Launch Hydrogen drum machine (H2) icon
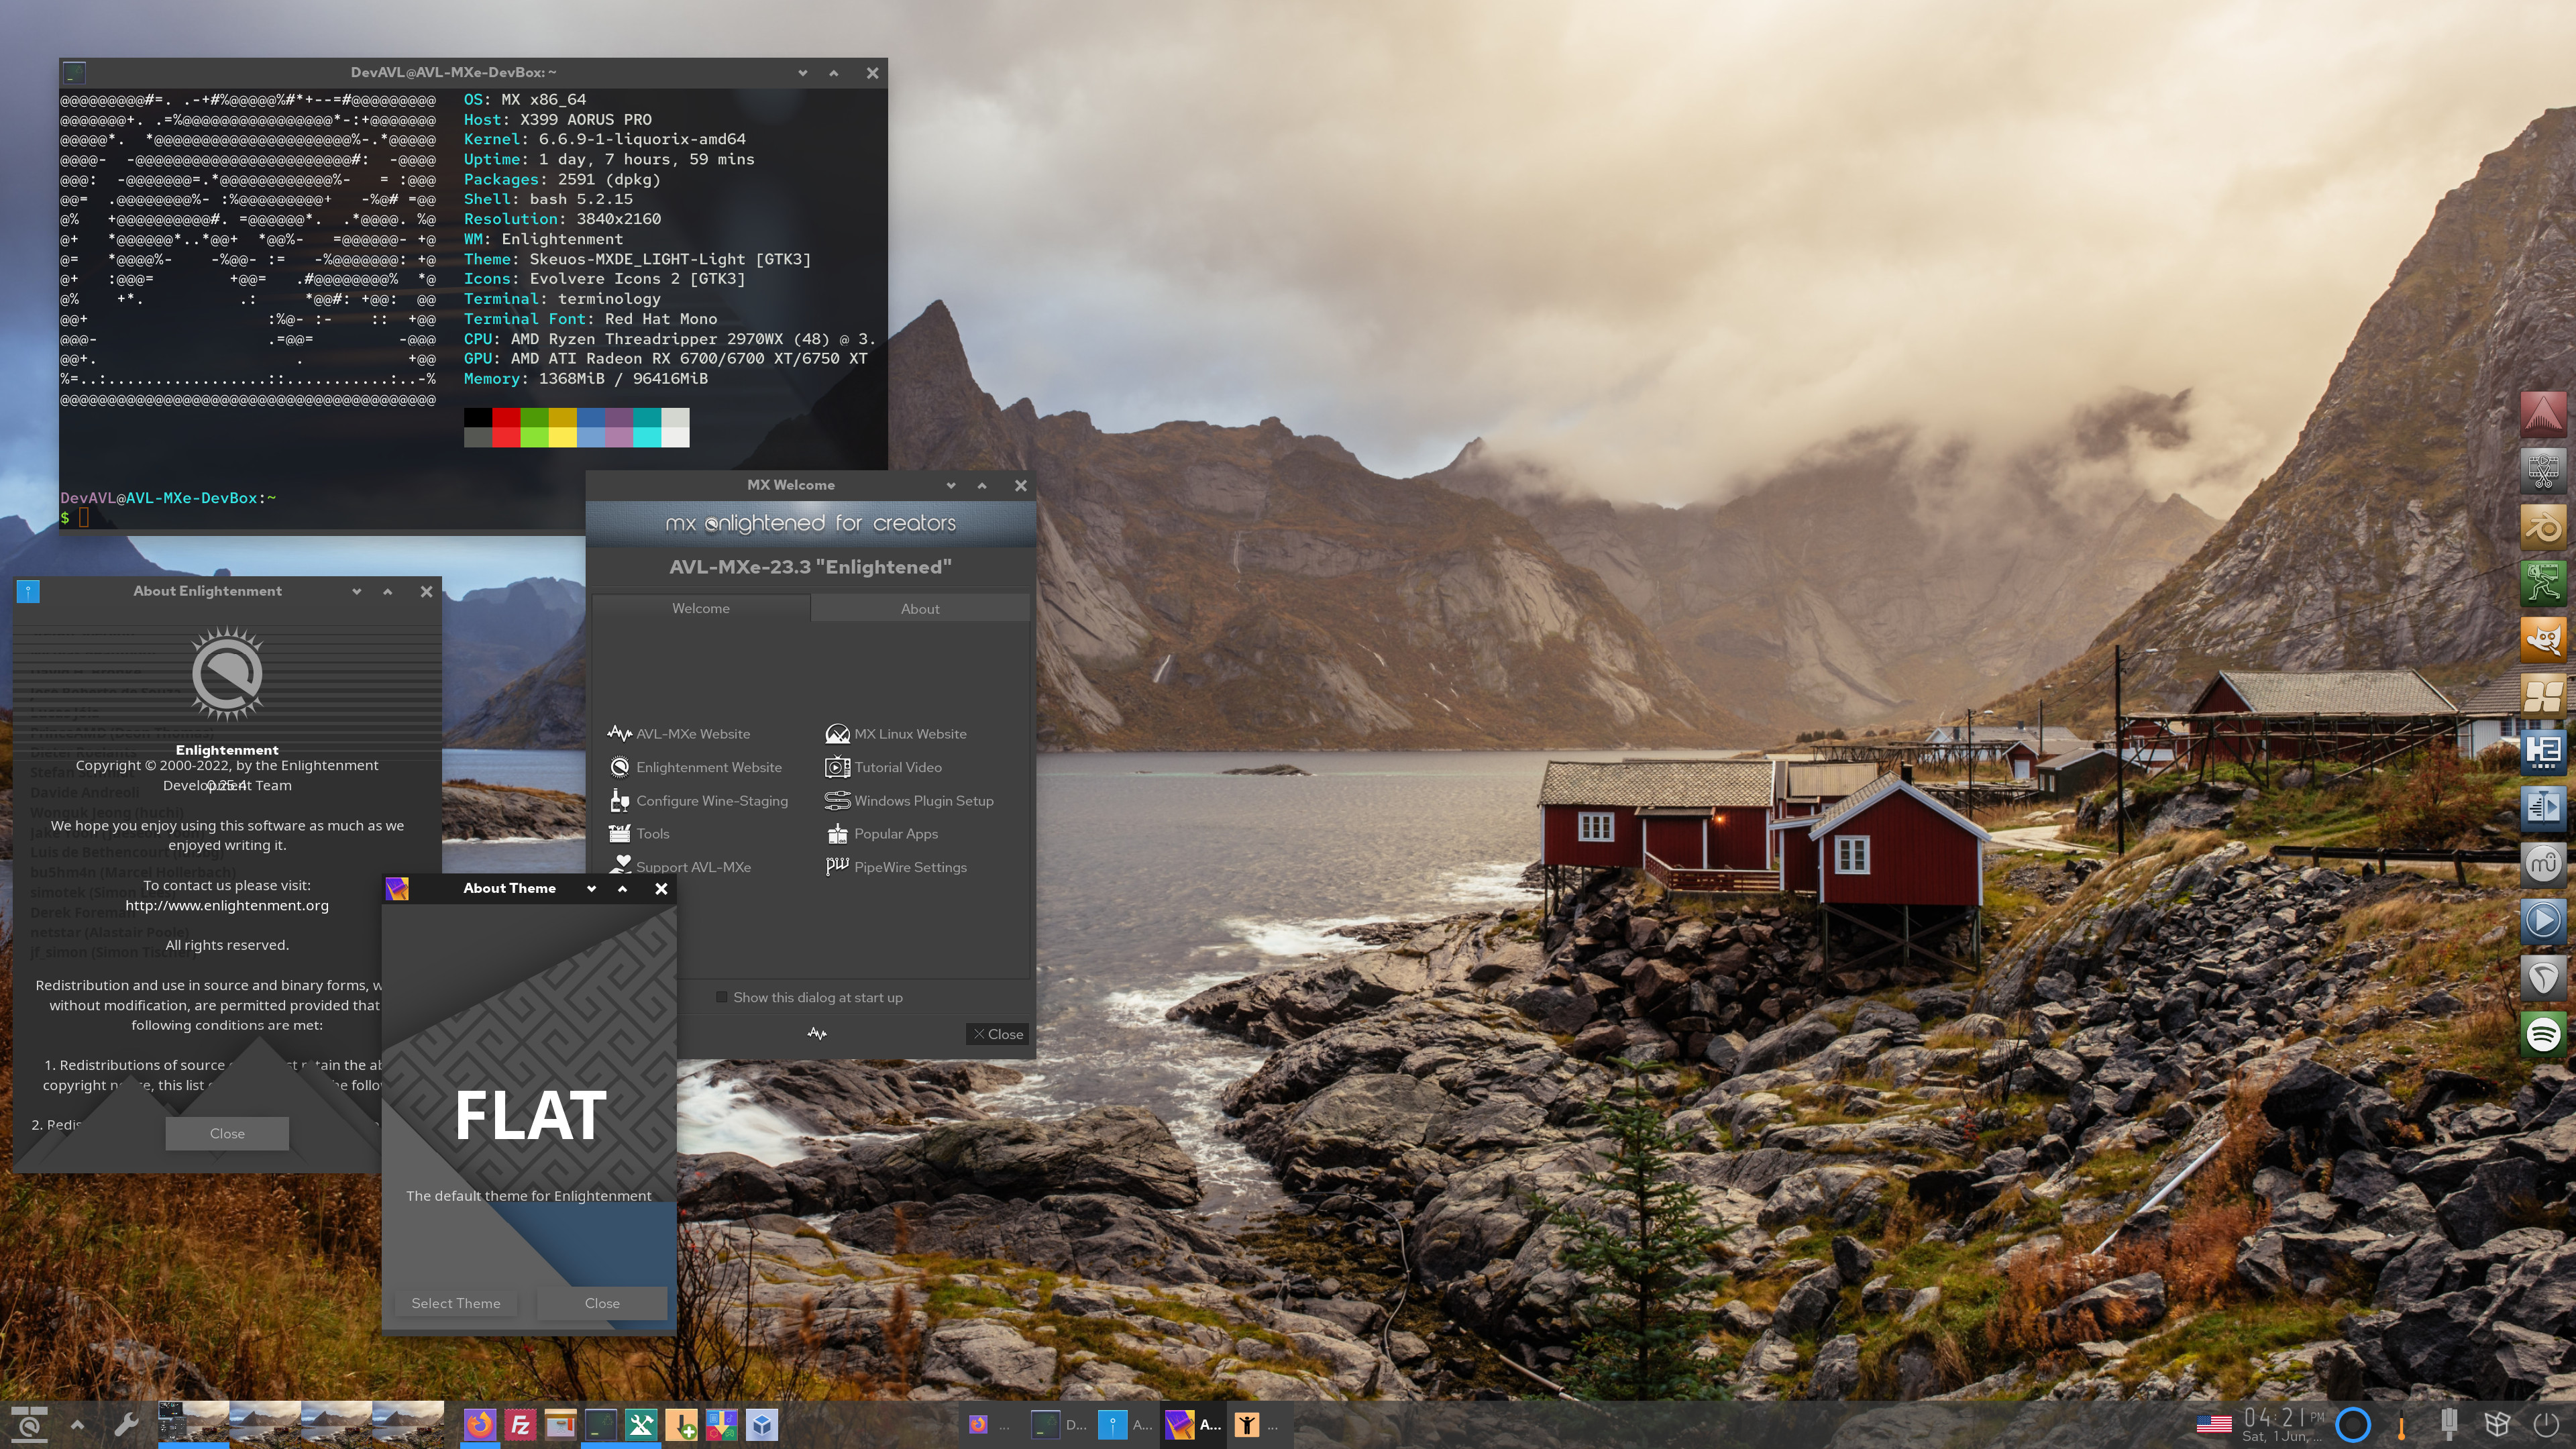The image size is (2576, 1449). point(2543,751)
